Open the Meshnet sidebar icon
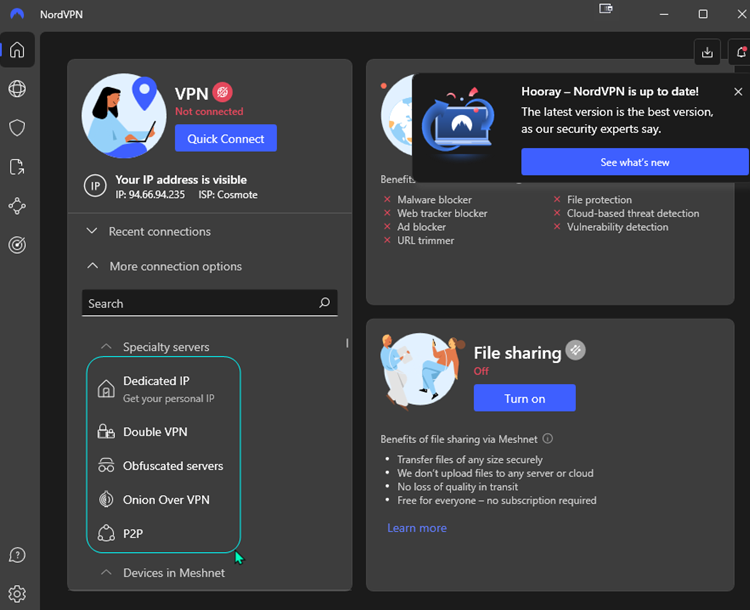The image size is (750, 610). [17, 206]
